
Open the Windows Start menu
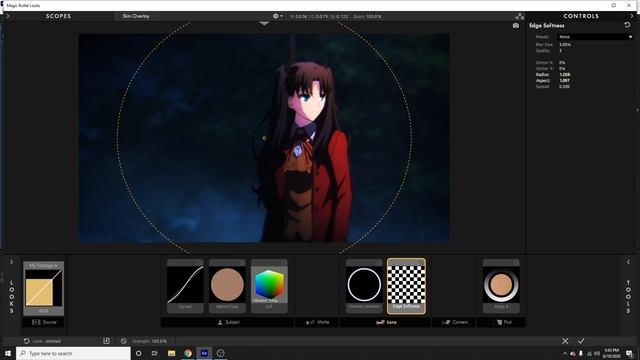tap(8, 353)
